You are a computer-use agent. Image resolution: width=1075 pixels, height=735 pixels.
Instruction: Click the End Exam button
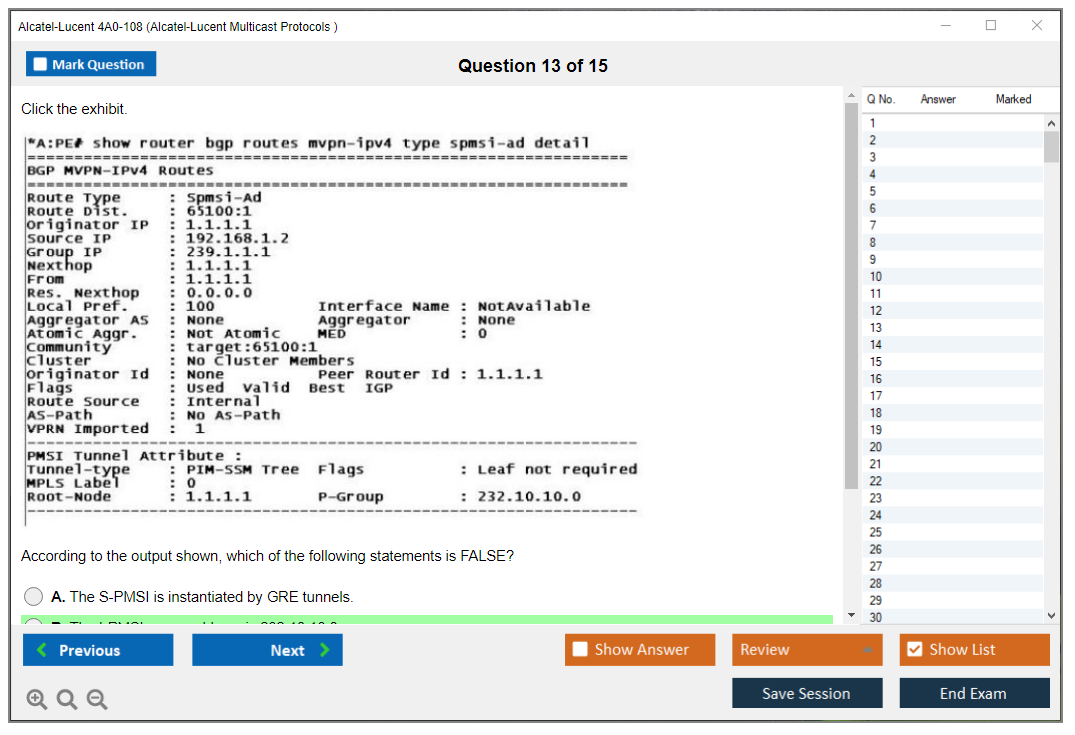pos(974,693)
